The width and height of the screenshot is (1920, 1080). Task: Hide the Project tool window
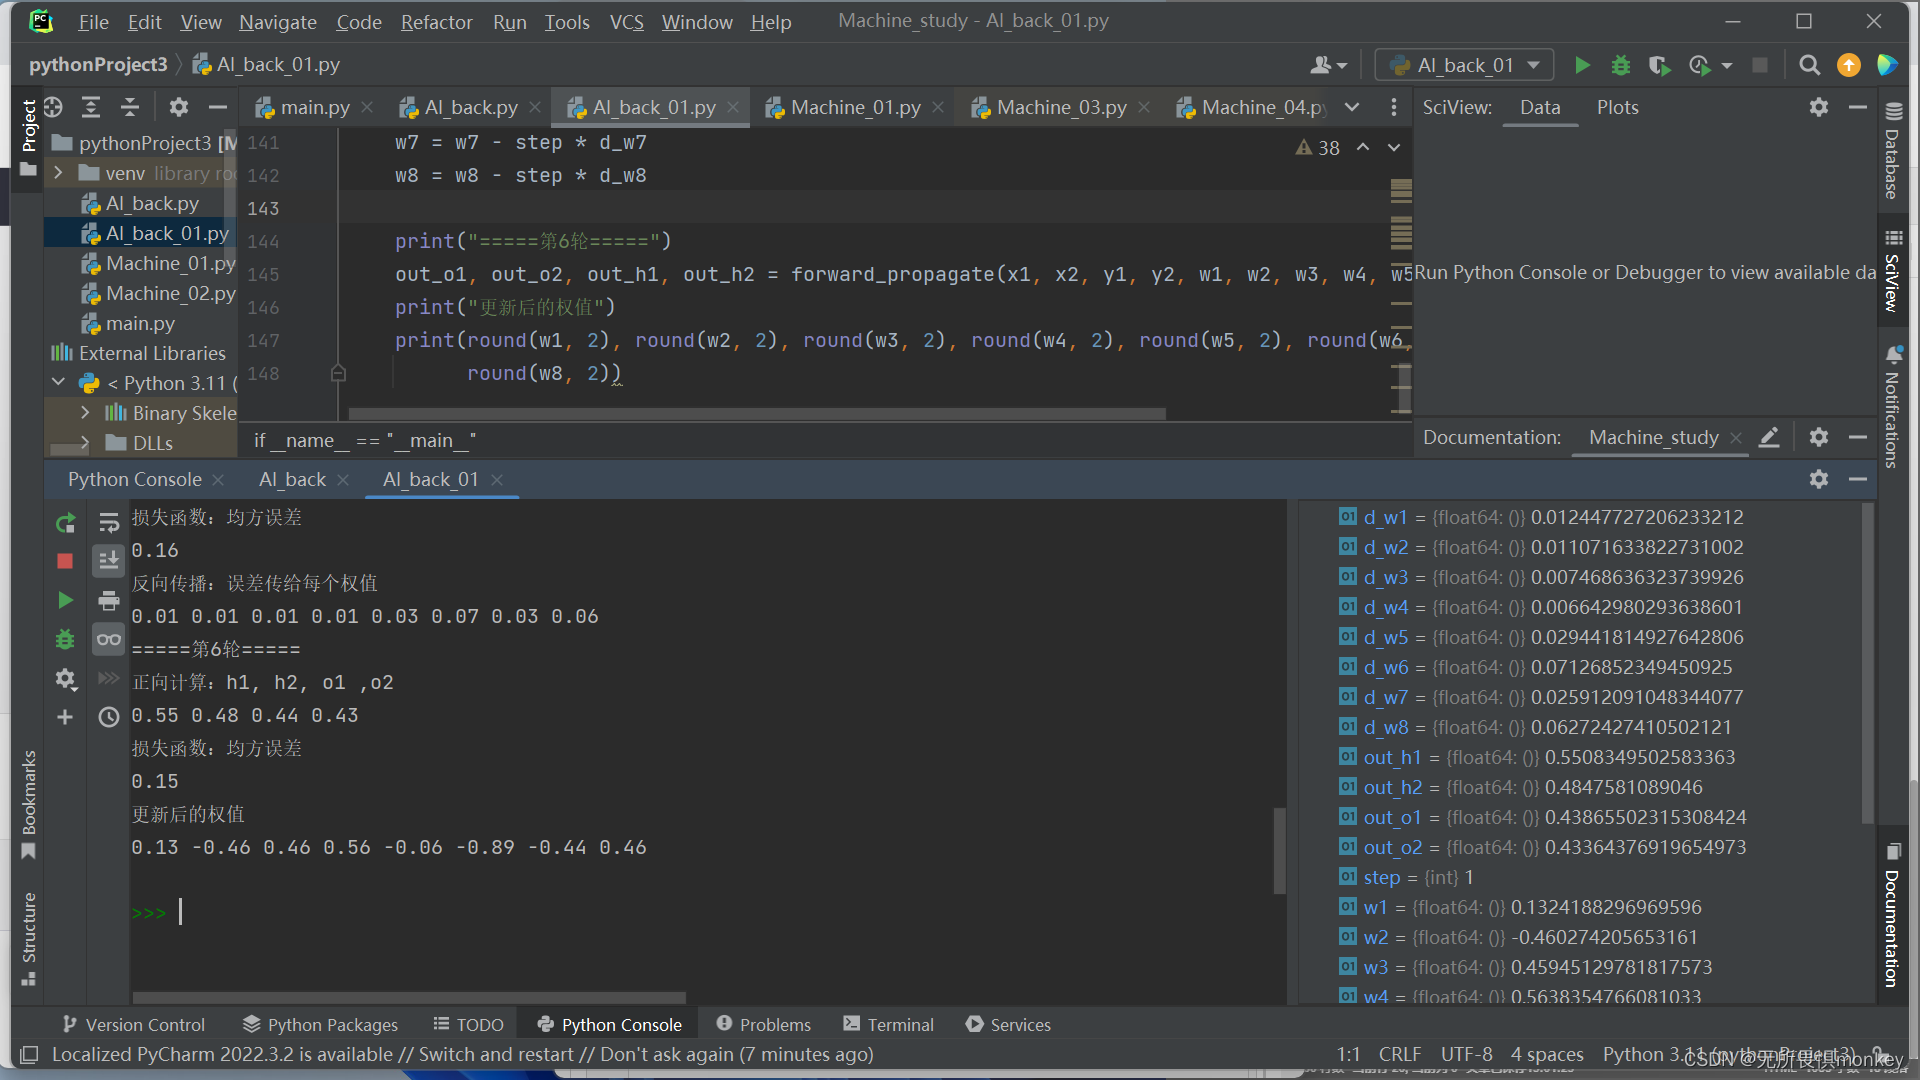[x=218, y=107]
